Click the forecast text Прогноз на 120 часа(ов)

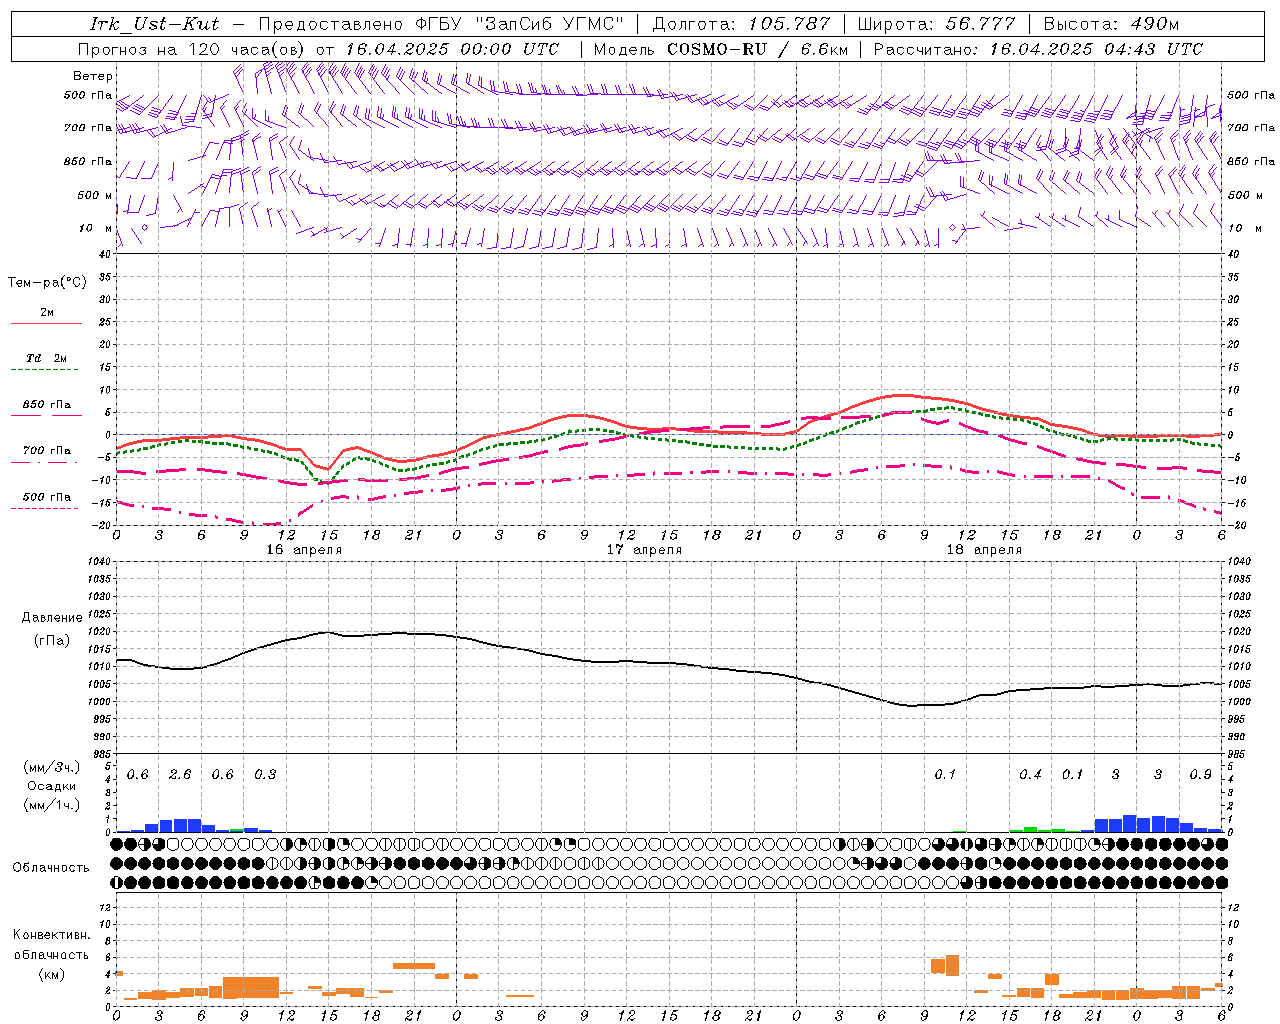pyautogui.click(x=193, y=49)
